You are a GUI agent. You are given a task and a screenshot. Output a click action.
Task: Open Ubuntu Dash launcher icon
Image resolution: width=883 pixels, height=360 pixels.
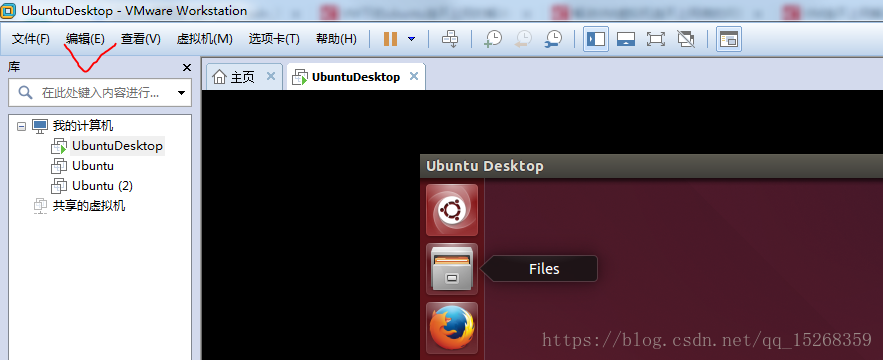pos(452,210)
